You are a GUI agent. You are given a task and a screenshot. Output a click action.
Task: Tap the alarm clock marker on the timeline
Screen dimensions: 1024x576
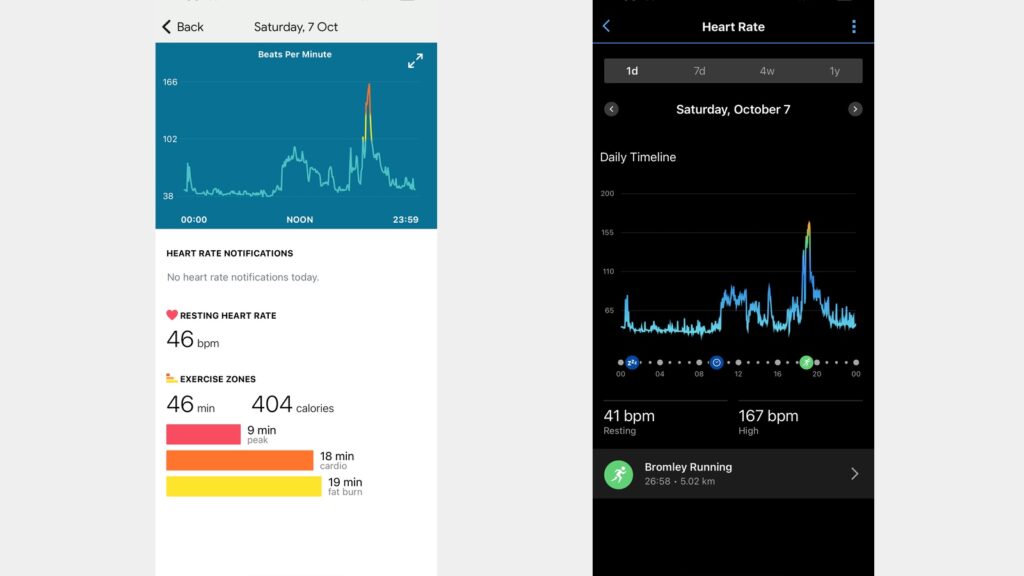coord(717,362)
